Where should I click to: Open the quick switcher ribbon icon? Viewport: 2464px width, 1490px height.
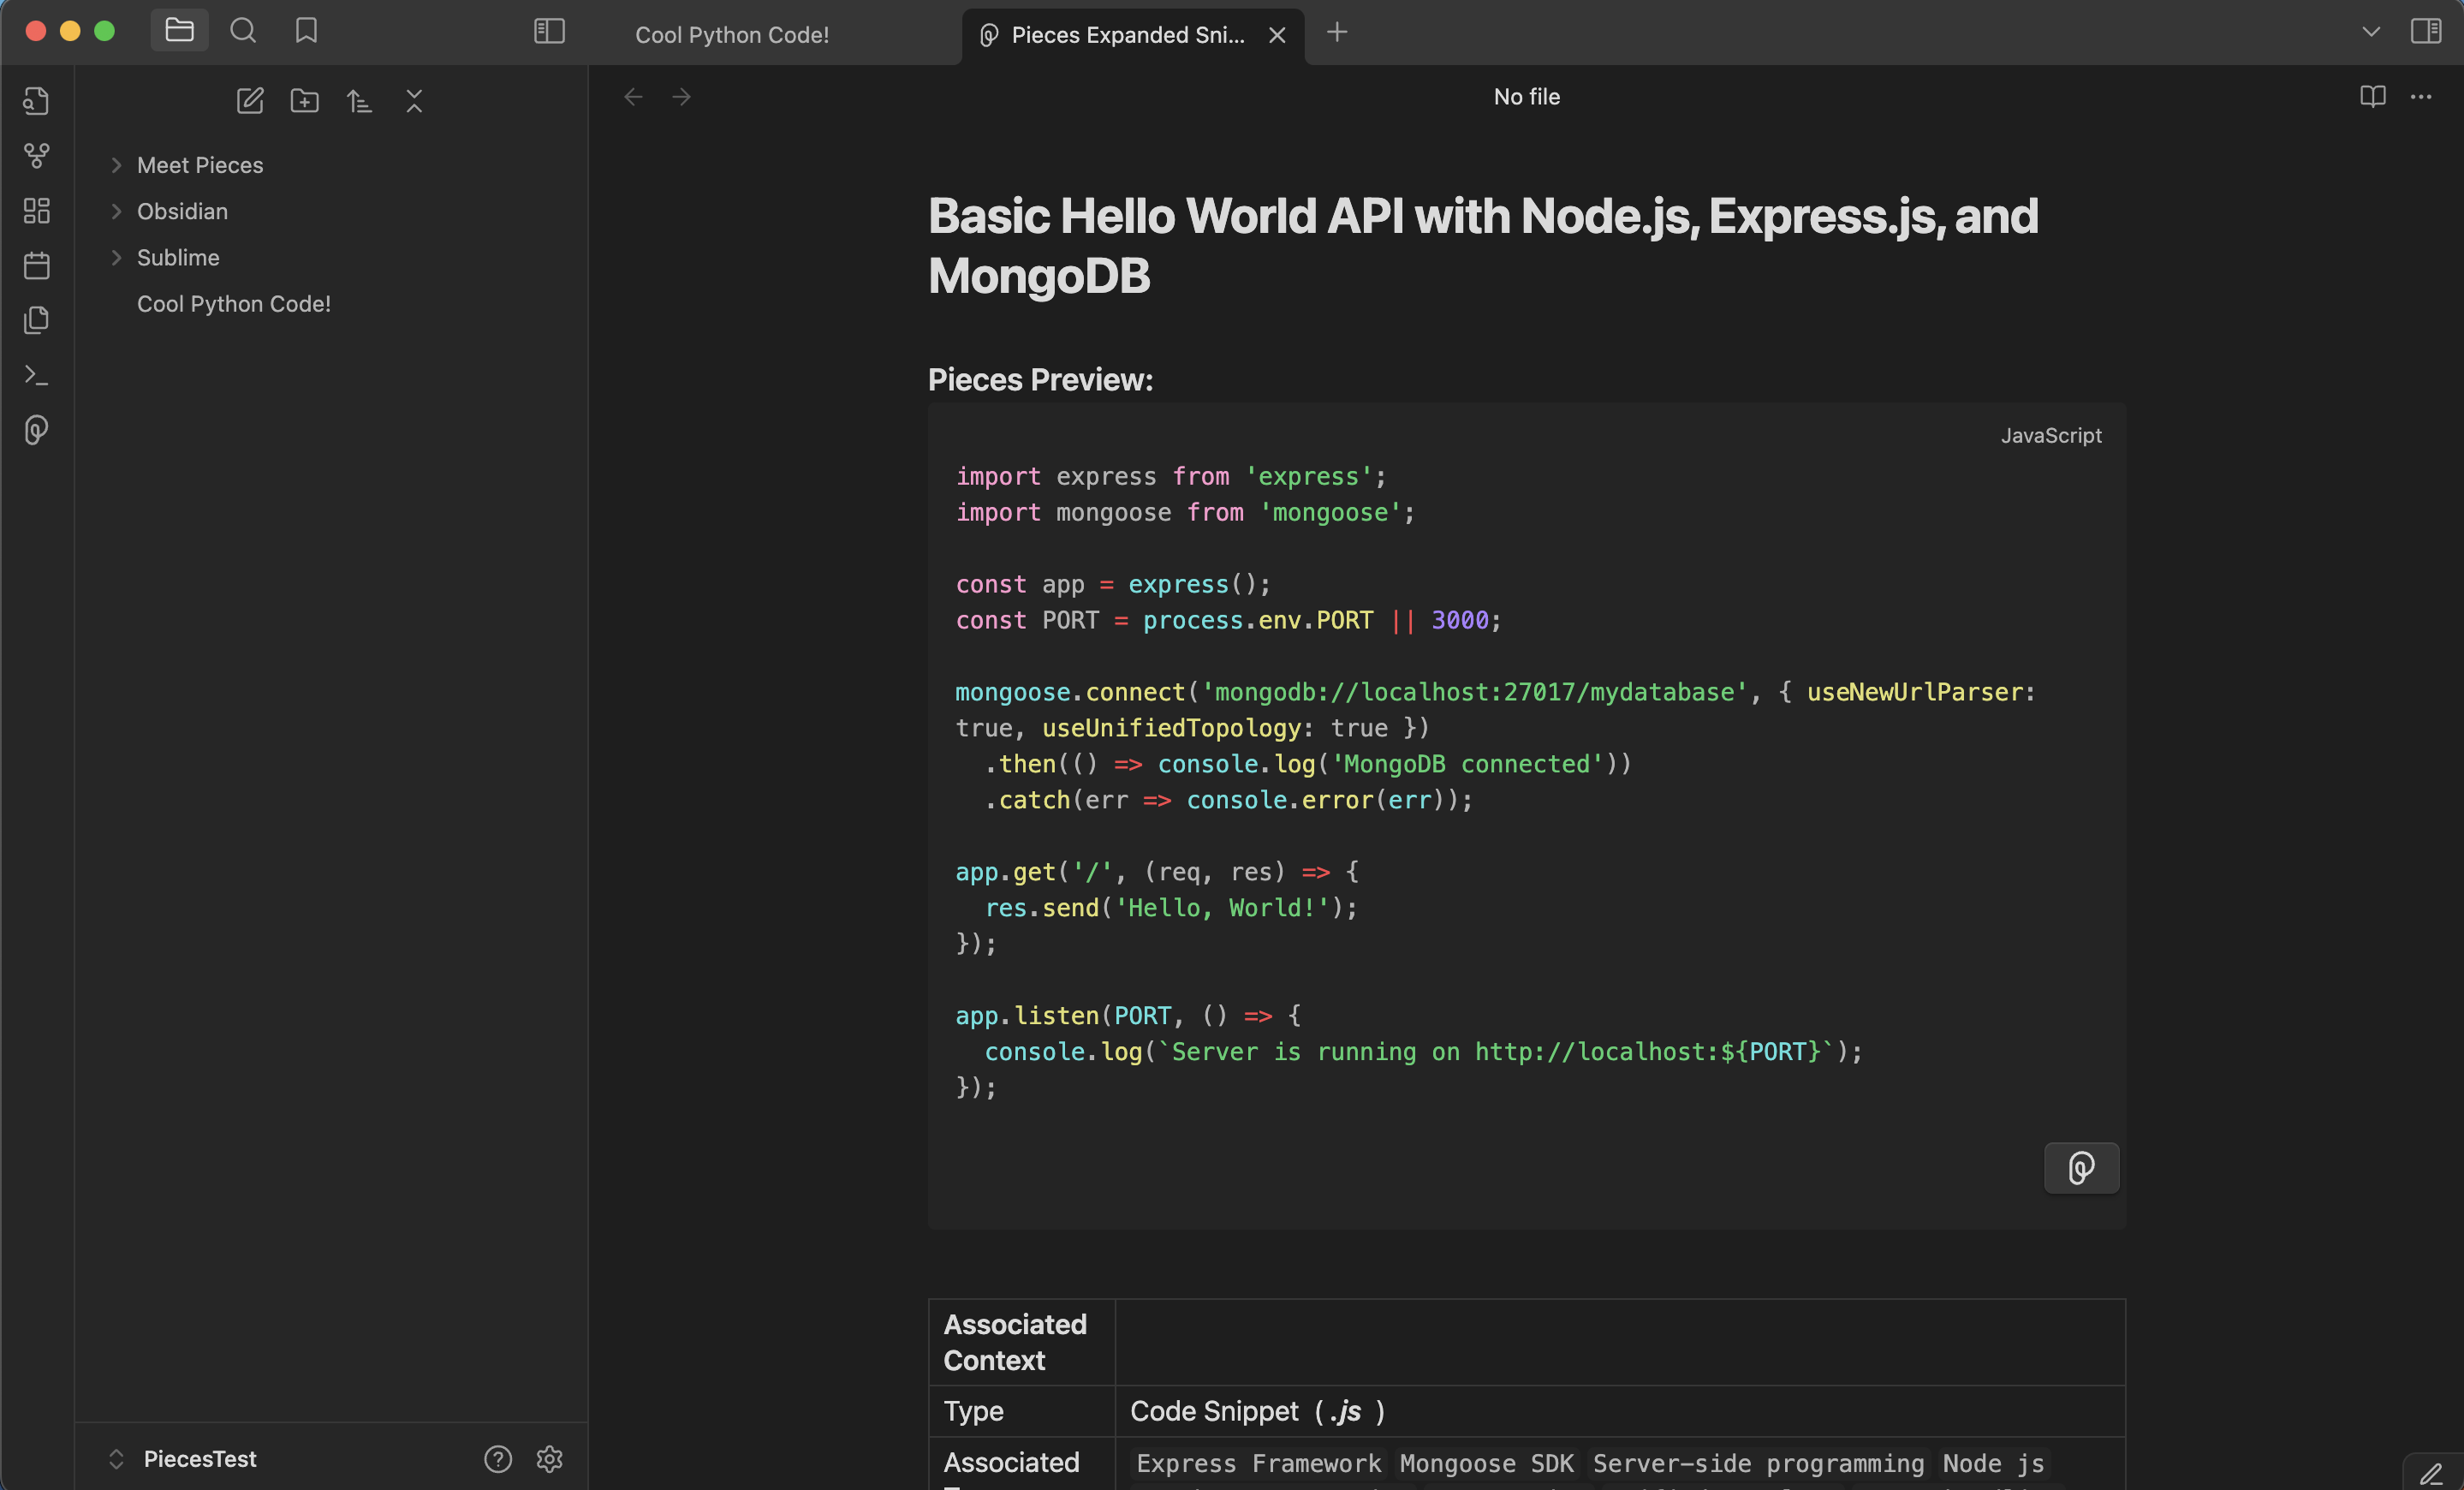[37, 101]
